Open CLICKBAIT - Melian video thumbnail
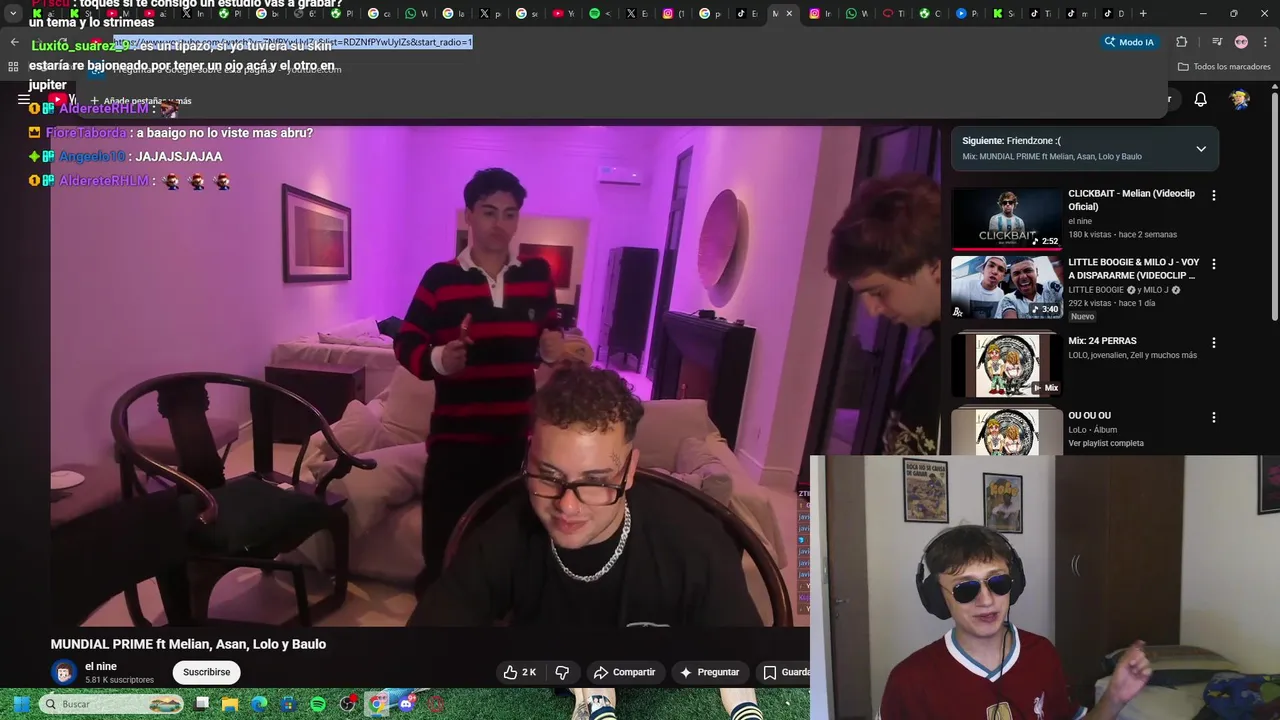The height and width of the screenshot is (720, 1280). click(x=1006, y=219)
